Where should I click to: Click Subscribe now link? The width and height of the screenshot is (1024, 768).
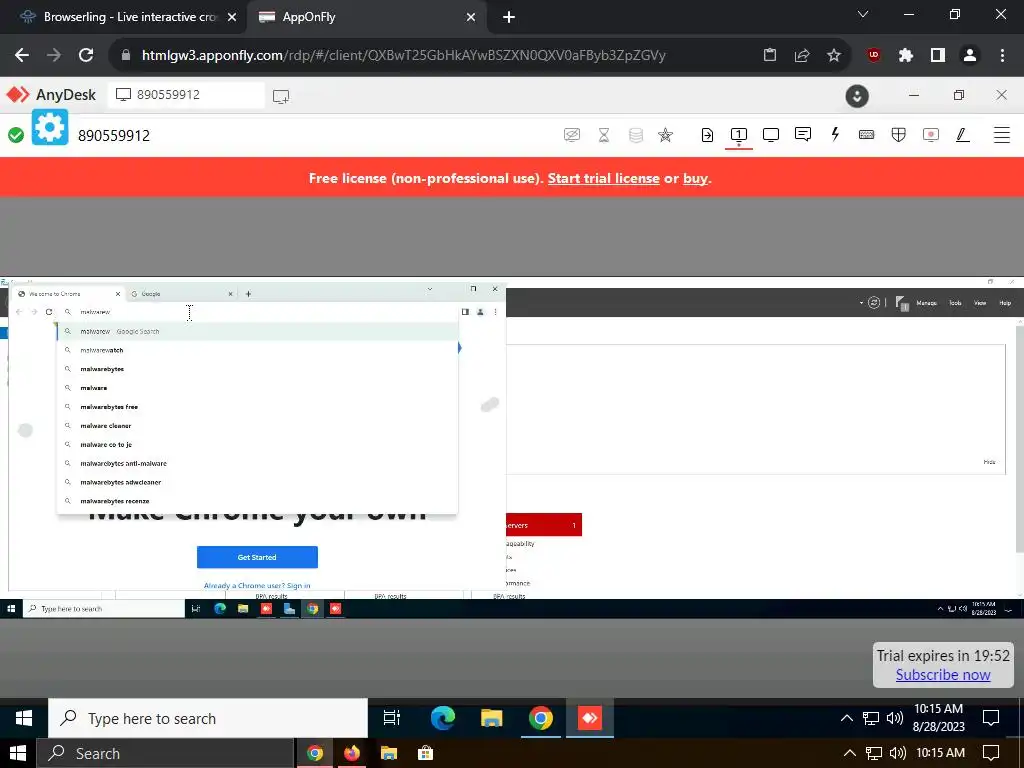[x=942, y=675]
